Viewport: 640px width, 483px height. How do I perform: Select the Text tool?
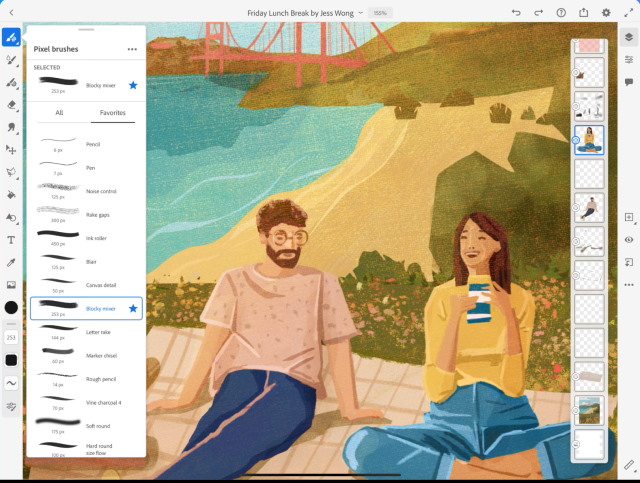coord(11,240)
